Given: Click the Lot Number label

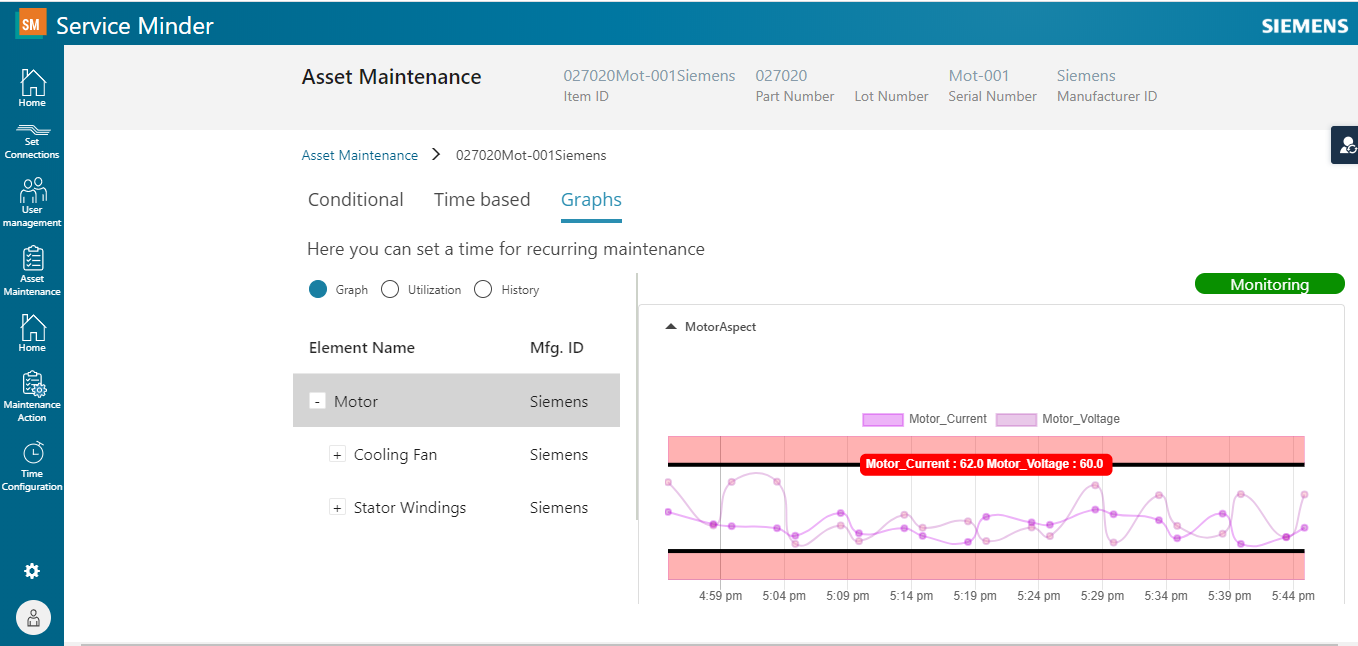Looking at the screenshot, I should coord(891,96).
